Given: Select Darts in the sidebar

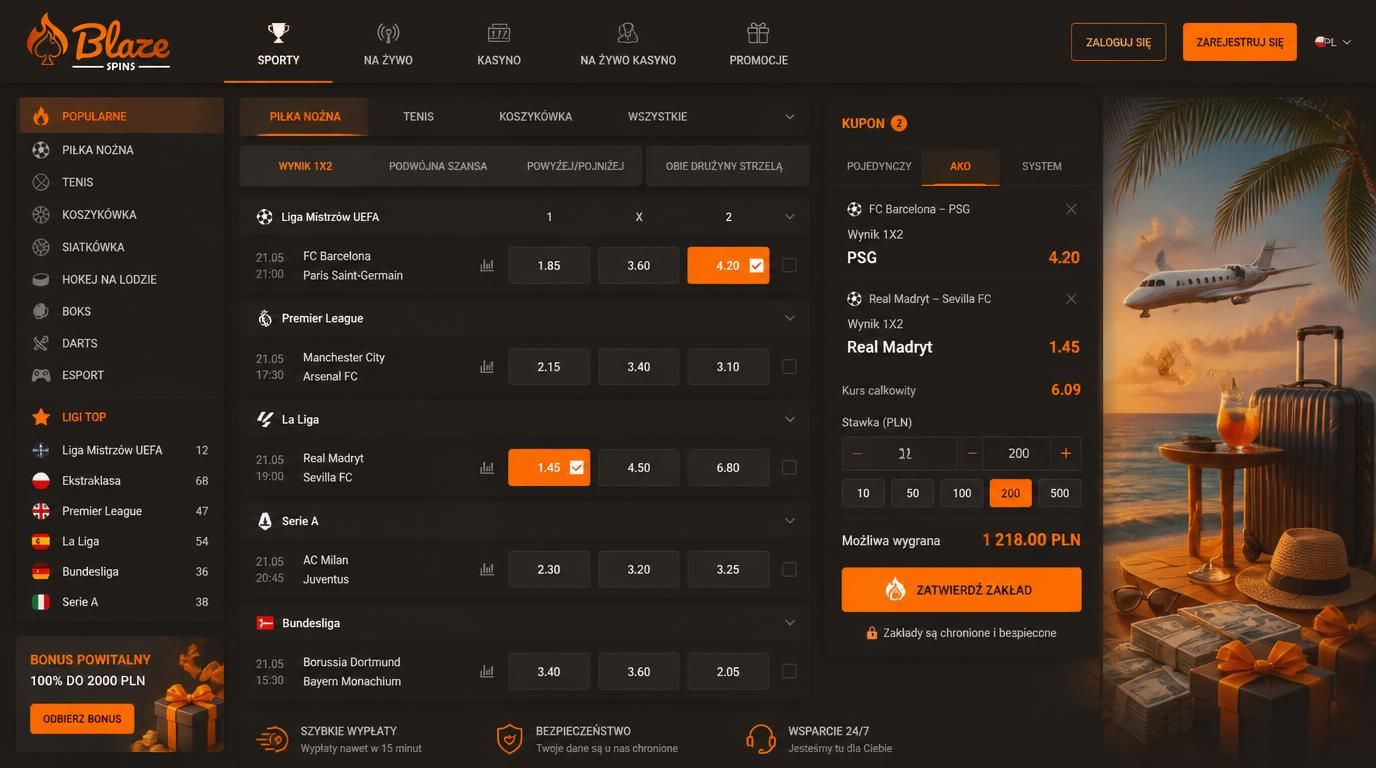Looking at the screenshot, I should pos(120,343).
